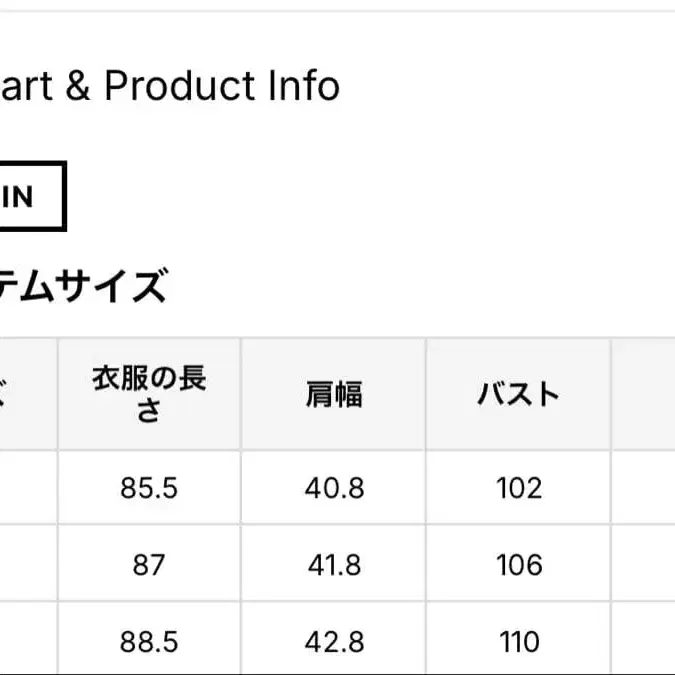The height and width of the screenshot is (675, 675).
Task: Click the cut-off header right of バスト
Action: pyautogui.click(x=645, y=394)
